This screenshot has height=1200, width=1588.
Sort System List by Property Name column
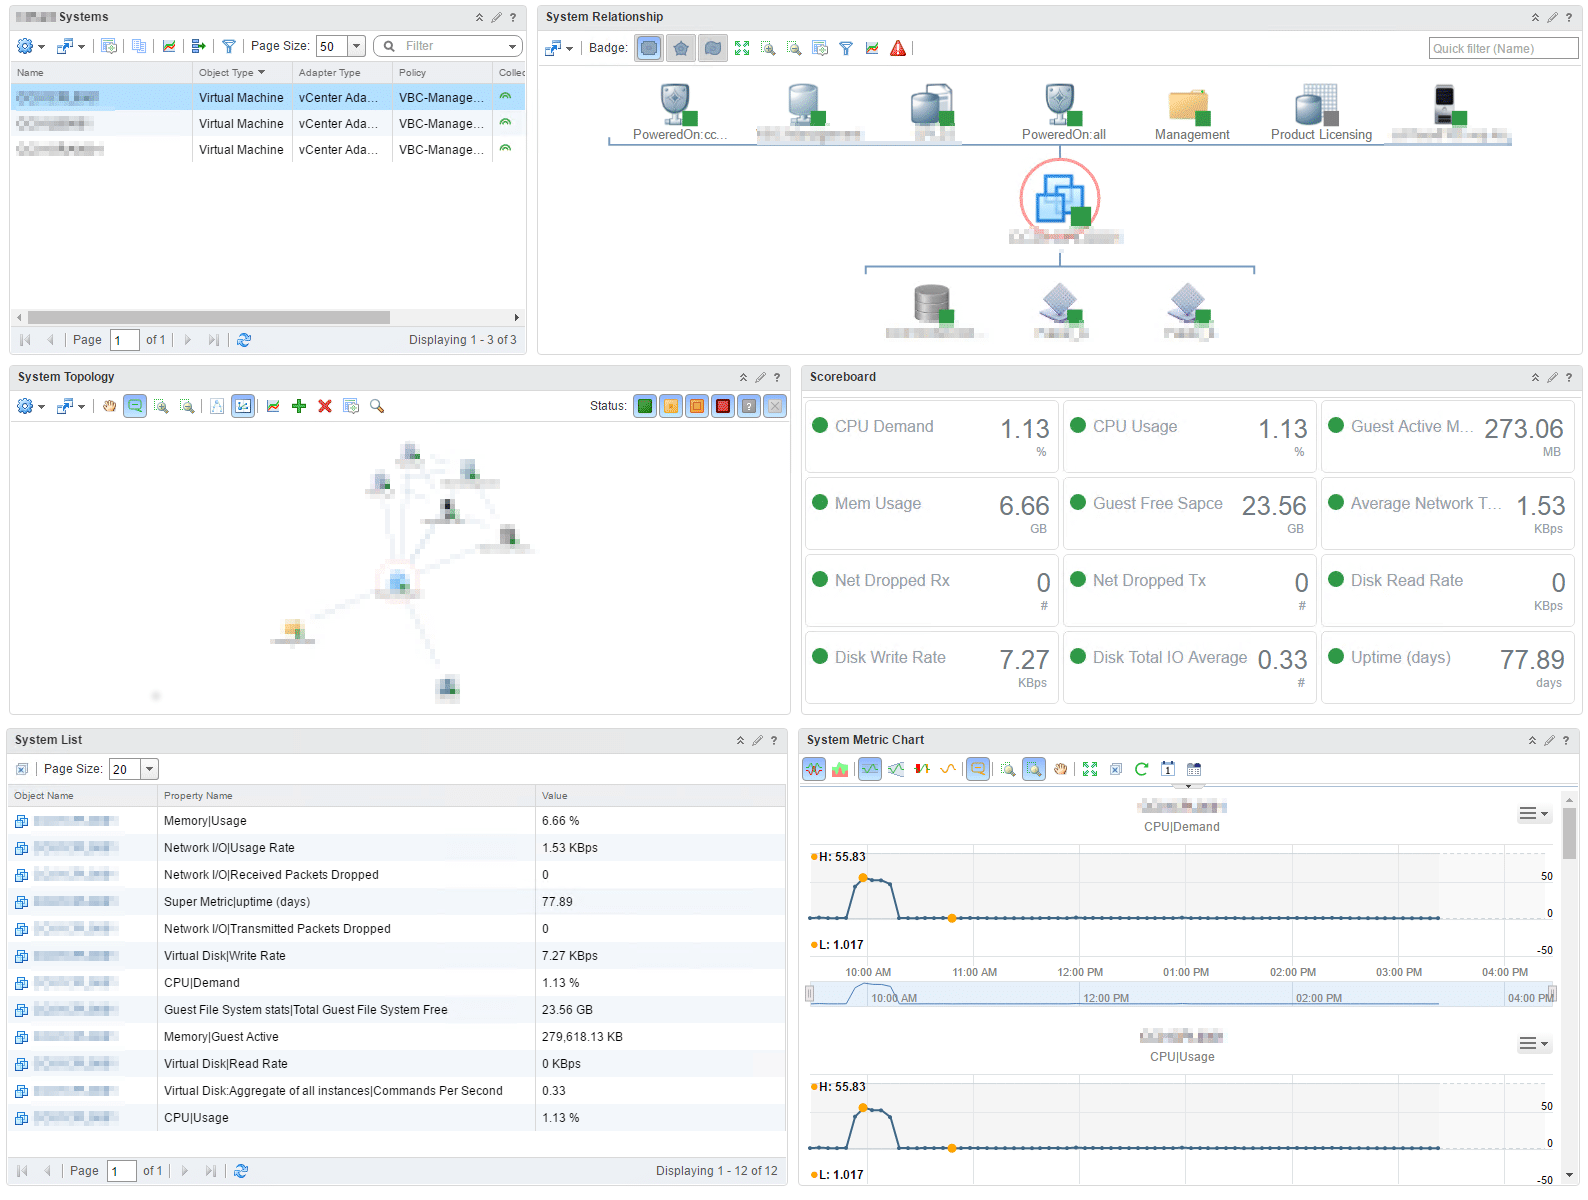coord(198,796)
